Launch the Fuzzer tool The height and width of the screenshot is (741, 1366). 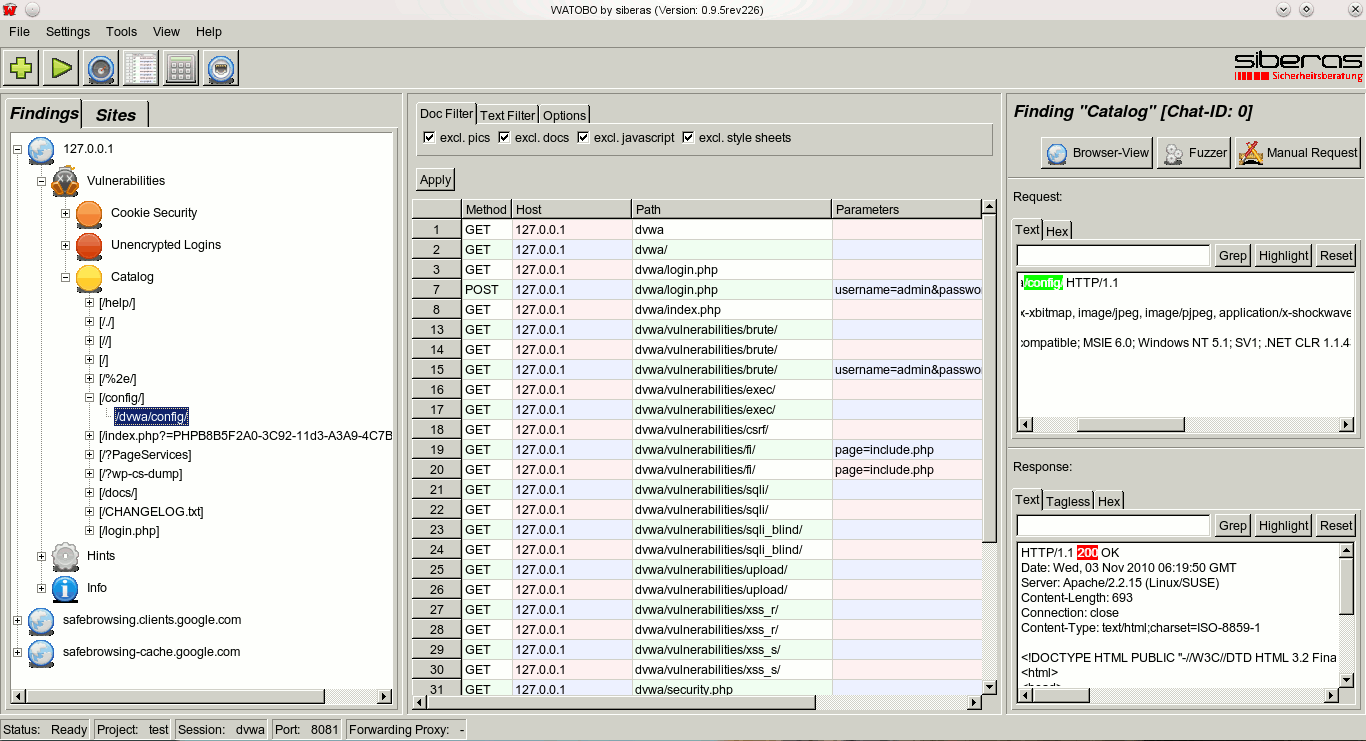click(x=1194, y=153)
